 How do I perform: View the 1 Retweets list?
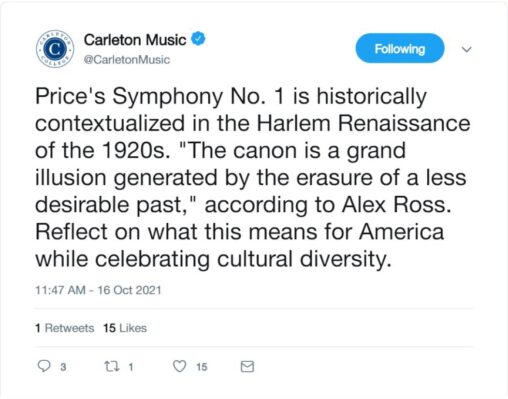(65, 328)
